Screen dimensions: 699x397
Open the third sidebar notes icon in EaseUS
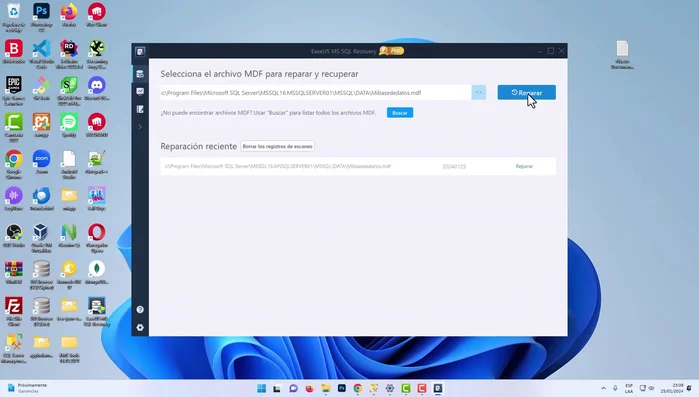tap(140, 109)
